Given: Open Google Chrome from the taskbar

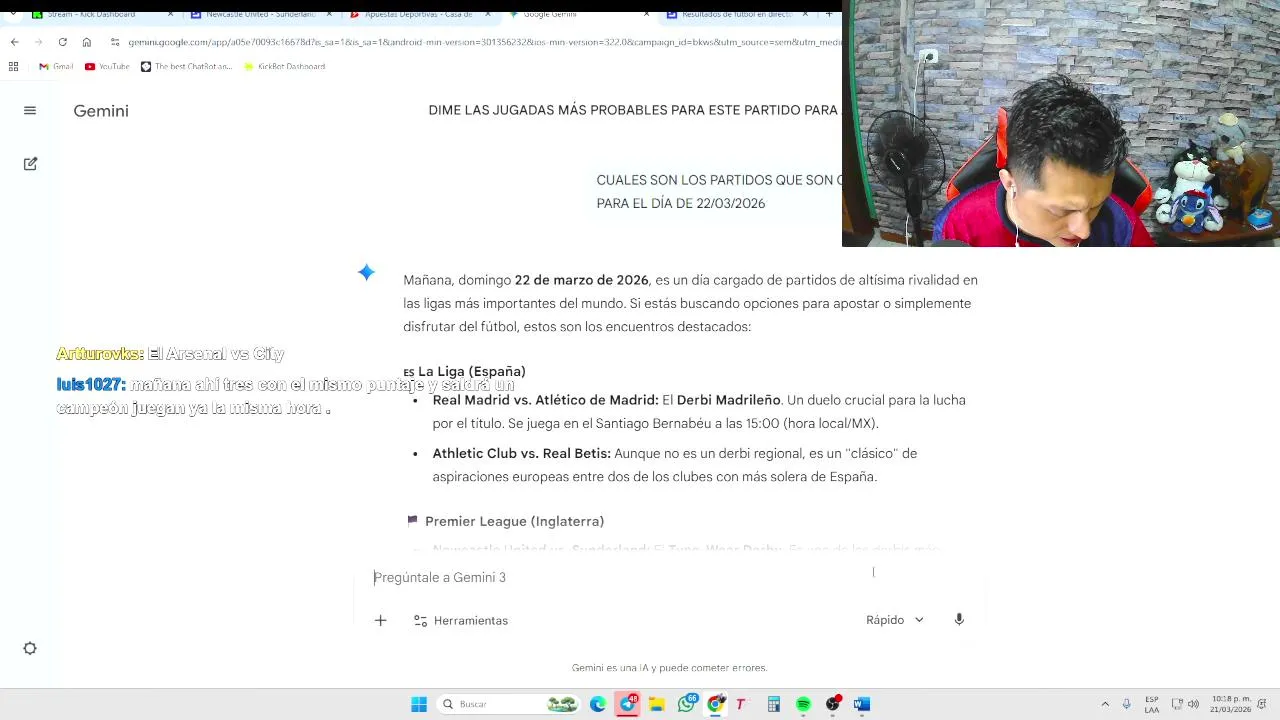Looking at the screenshot, I should [x=715, y=704].
